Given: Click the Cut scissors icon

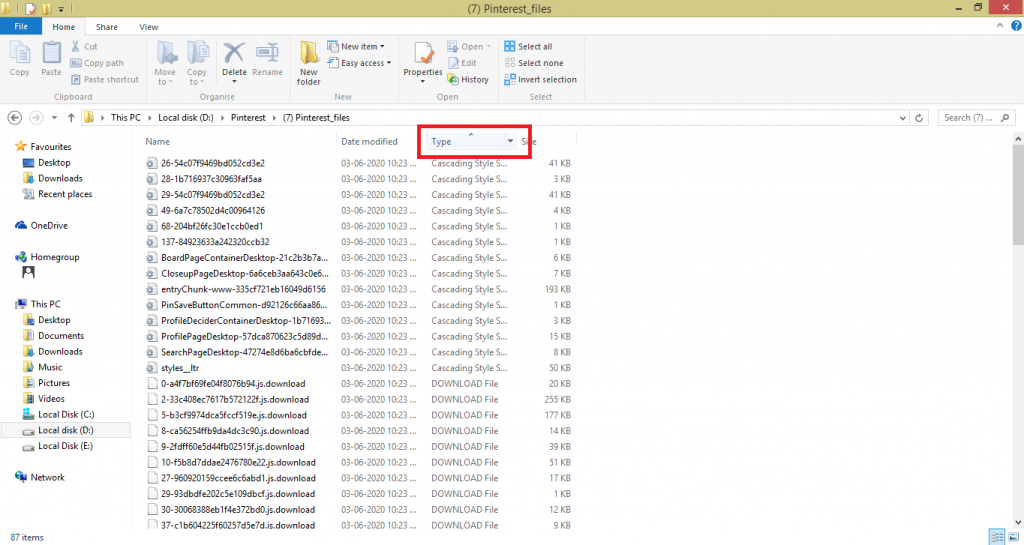Looking at the screenshot, I should (x=76, y=46).
